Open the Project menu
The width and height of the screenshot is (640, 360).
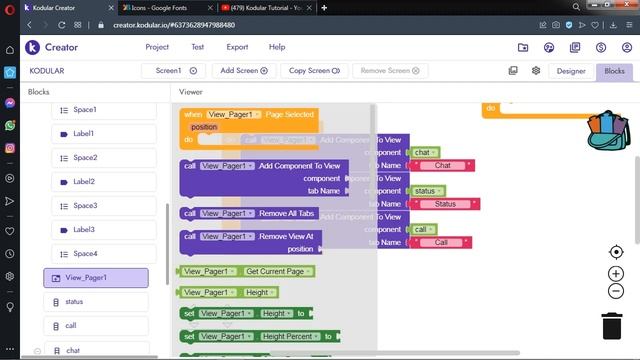[x=157, y=47]
